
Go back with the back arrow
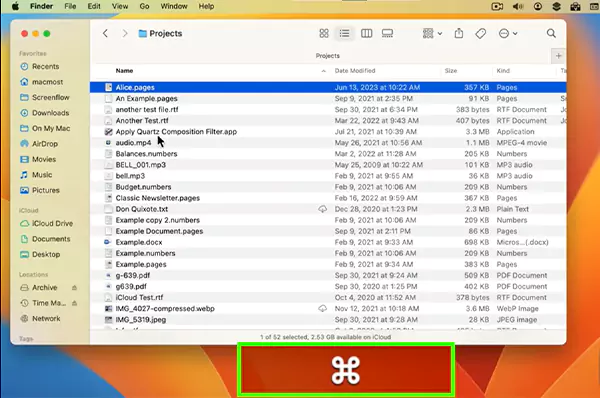pos(106,34)
